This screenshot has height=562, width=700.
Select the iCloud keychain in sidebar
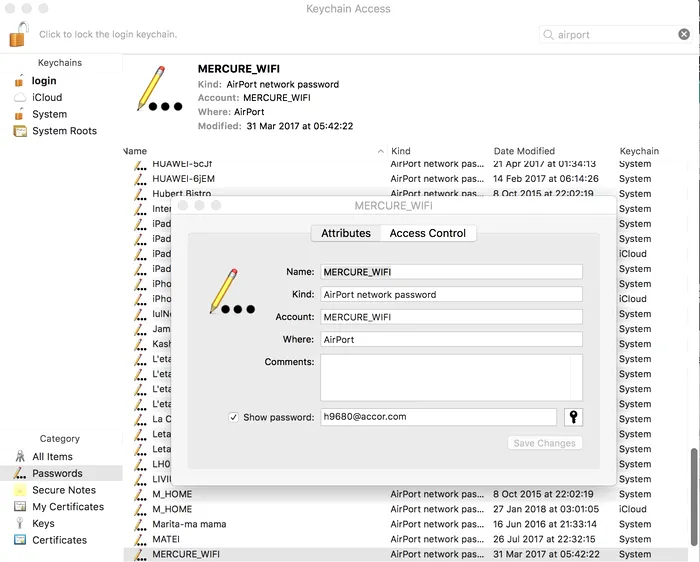[46, 97]
